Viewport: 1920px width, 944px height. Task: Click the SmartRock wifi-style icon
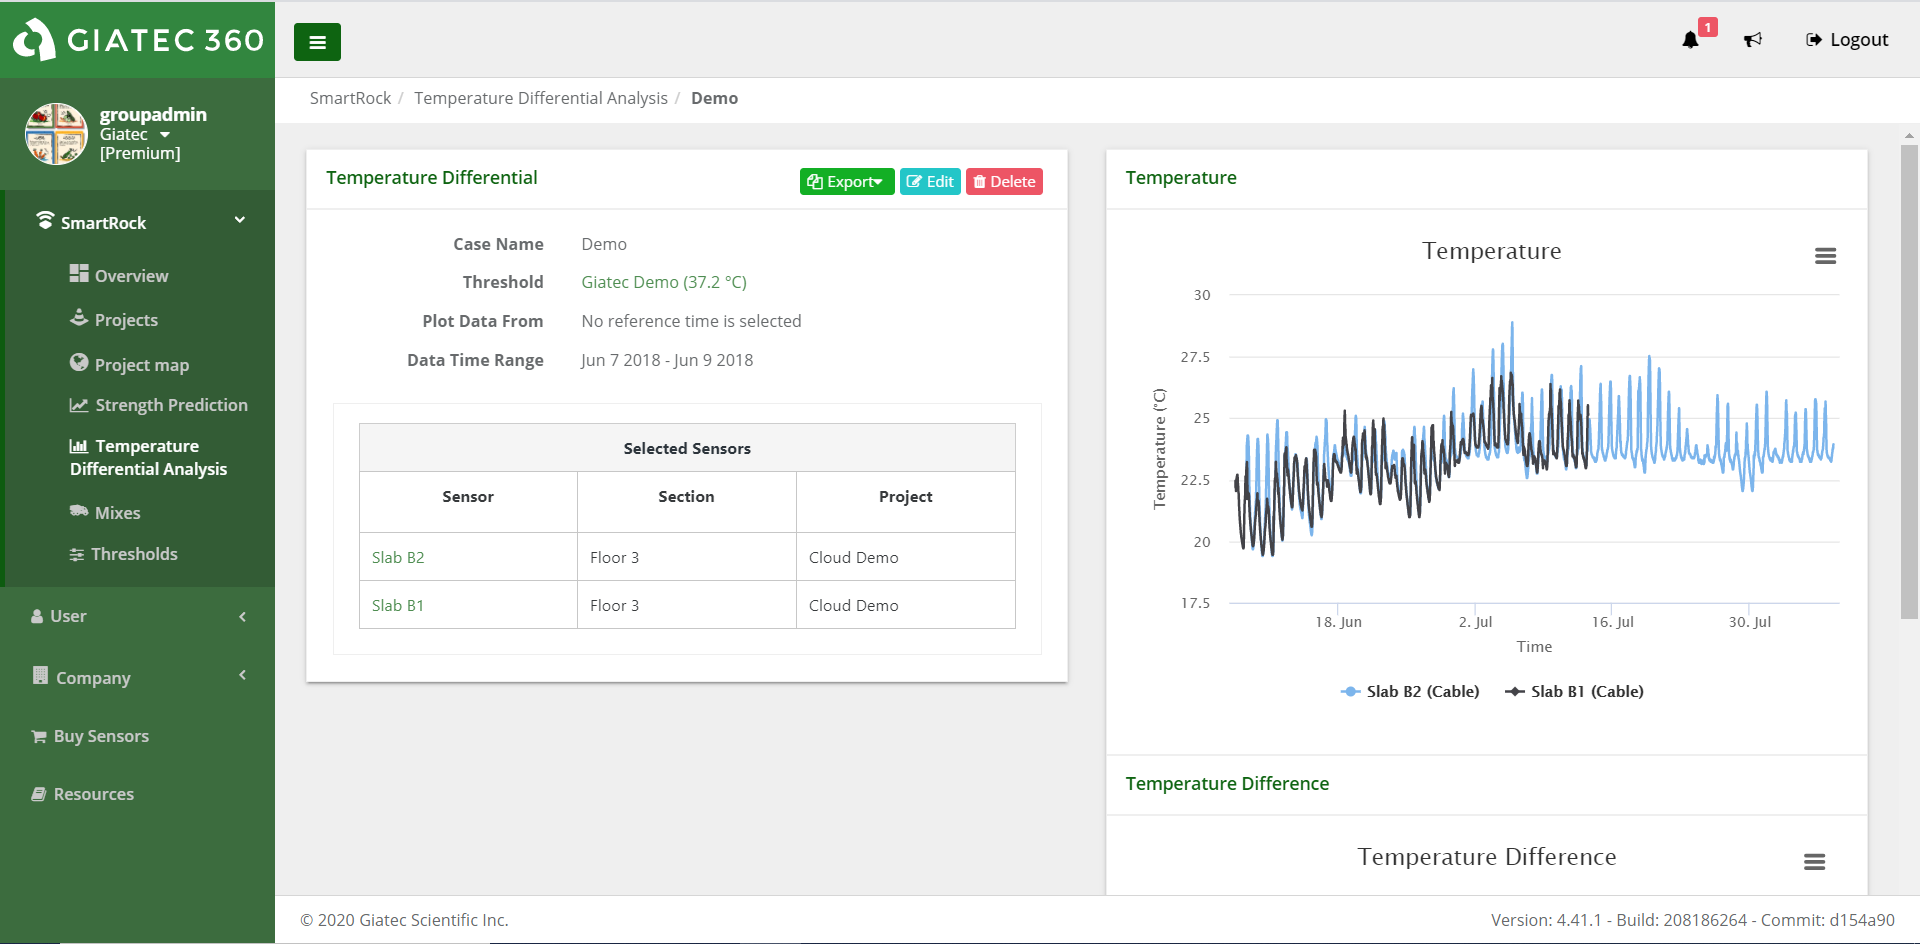45,220
